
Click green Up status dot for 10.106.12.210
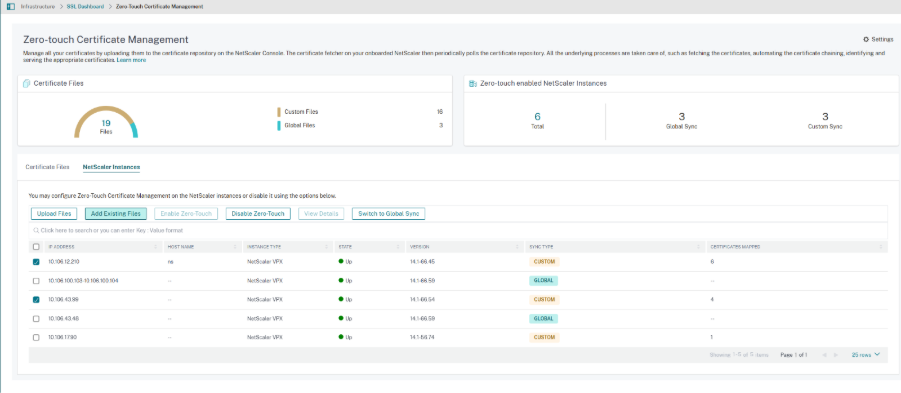(341, 261)
